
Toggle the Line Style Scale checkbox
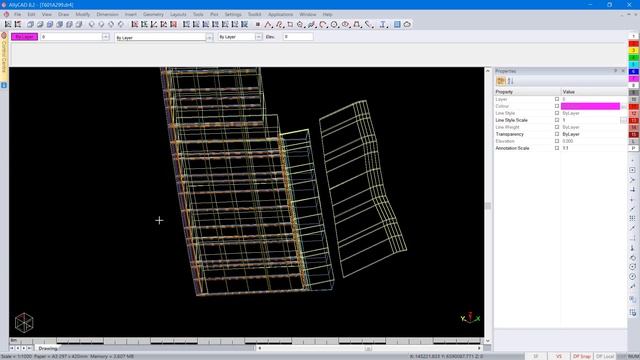(557, 120)
